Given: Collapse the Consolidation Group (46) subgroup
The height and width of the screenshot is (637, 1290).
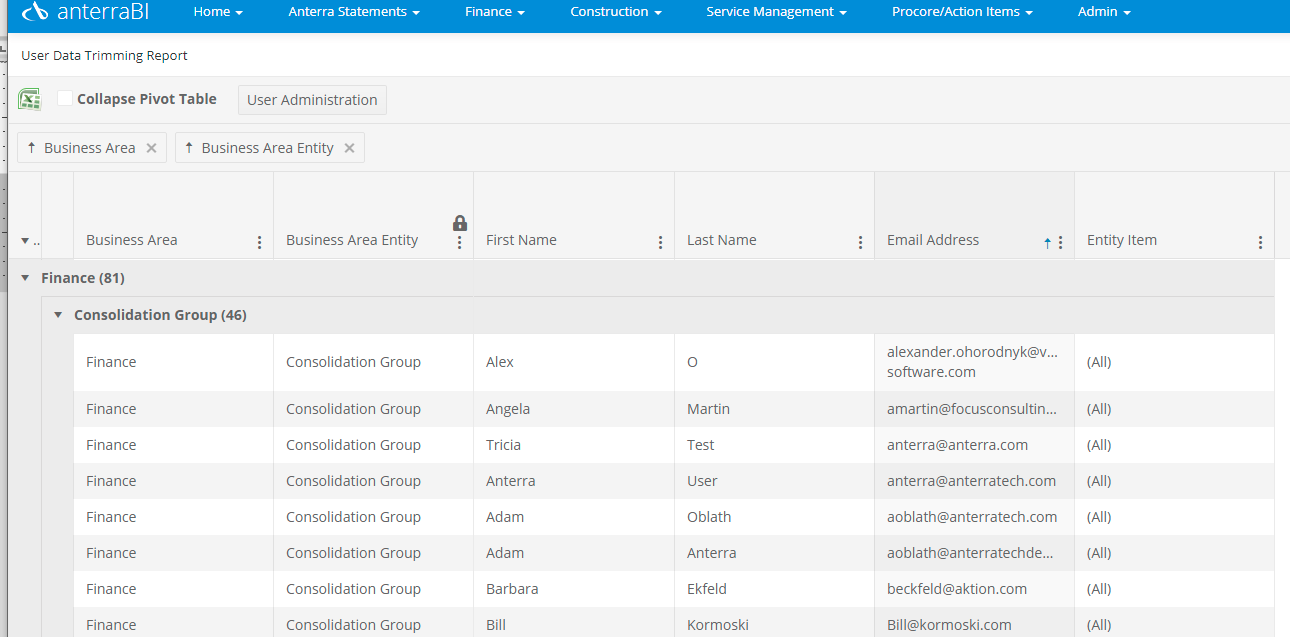Looking at the screenshot, I should [58, 315].
